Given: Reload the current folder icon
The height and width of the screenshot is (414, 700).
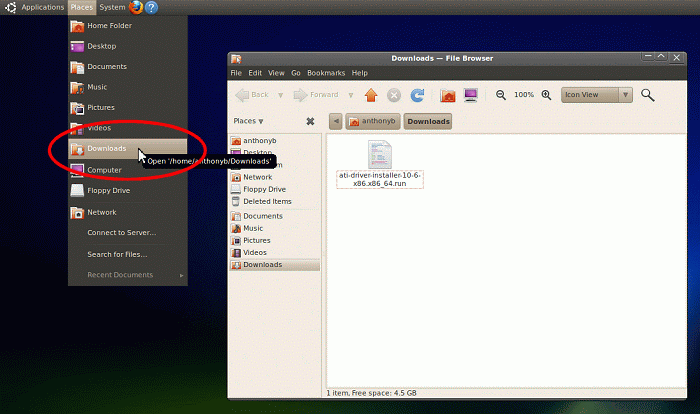Looking at the screenshot, I should click(x=417, y=95).
